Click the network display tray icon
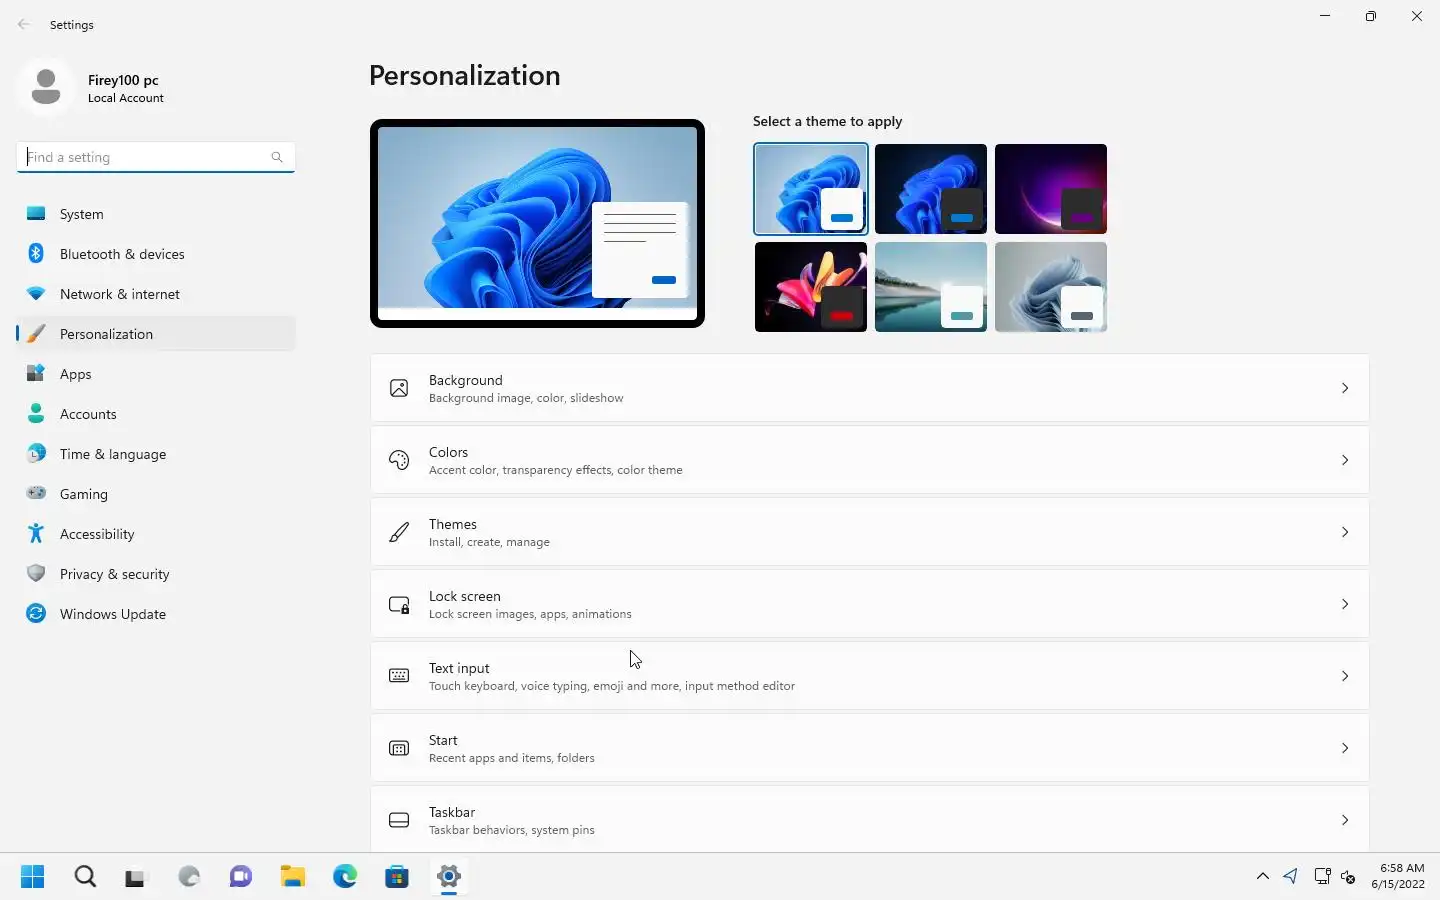 (1322, 877)
